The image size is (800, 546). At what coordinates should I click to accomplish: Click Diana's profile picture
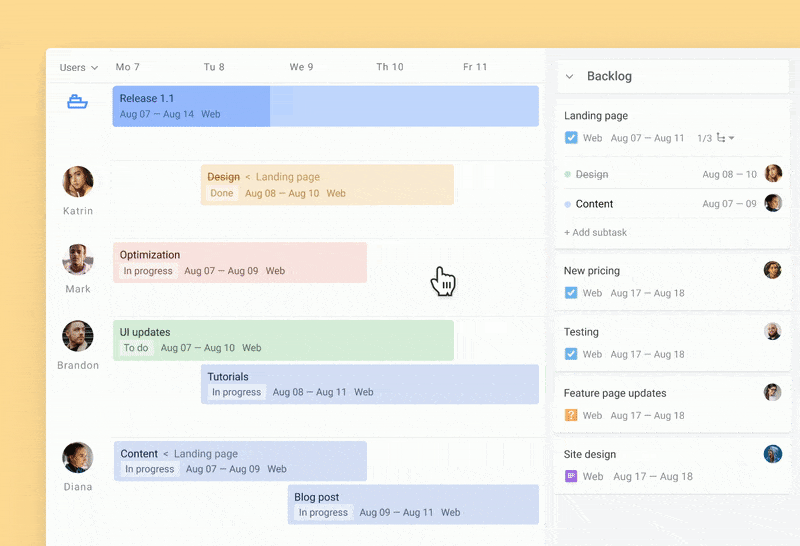pyautogui.click(x=78, y=458)
